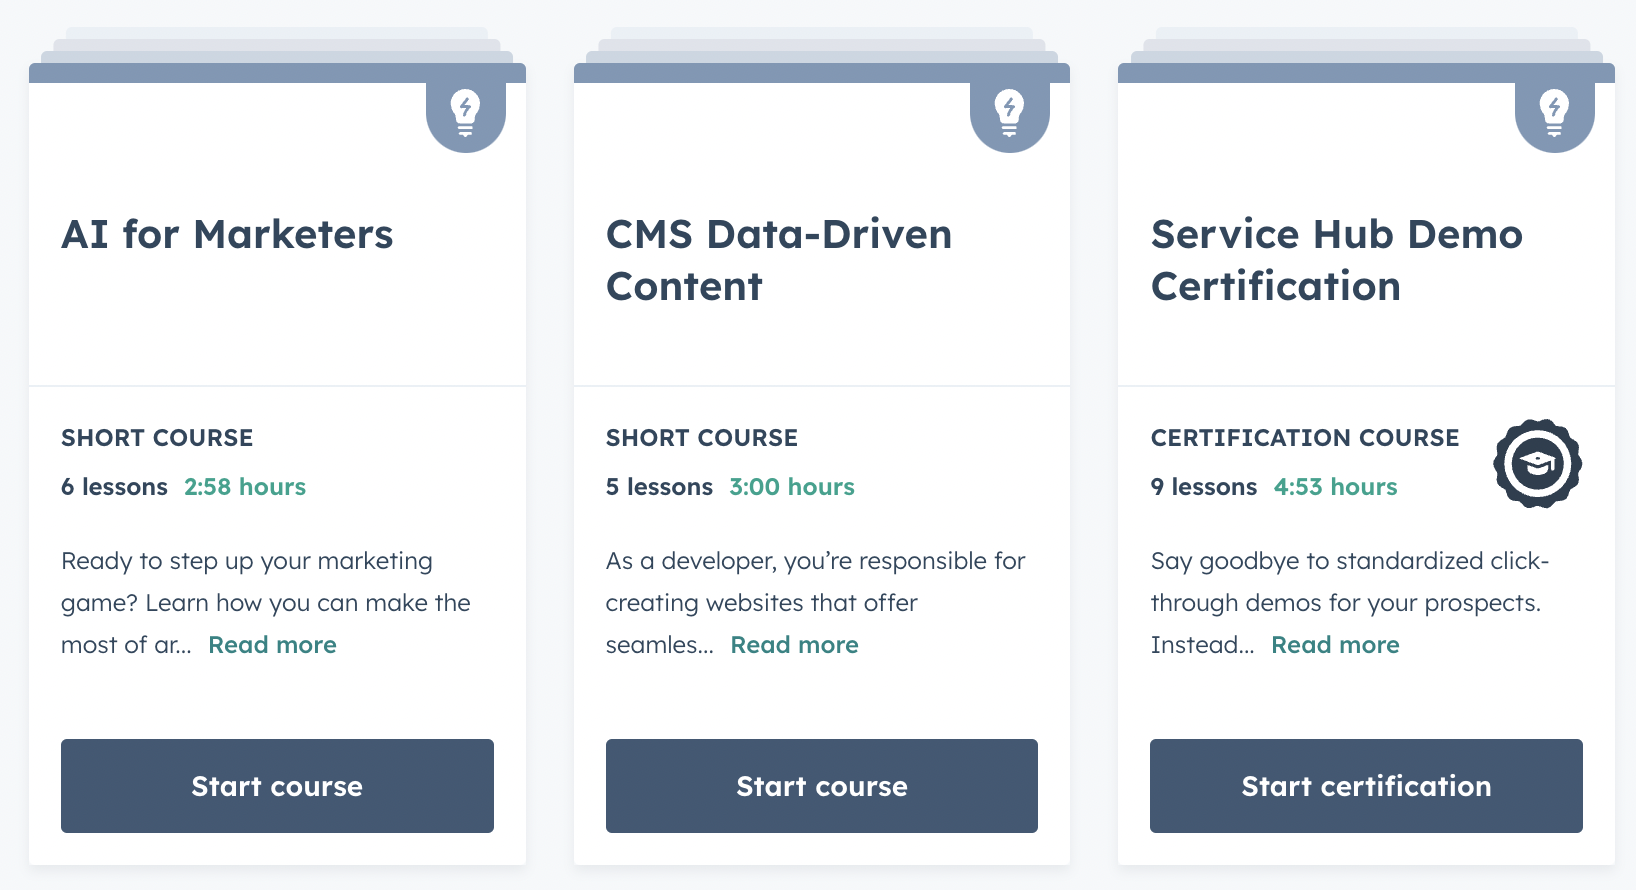Click the graduation cap certification badge

click(x=1537, y=463)
